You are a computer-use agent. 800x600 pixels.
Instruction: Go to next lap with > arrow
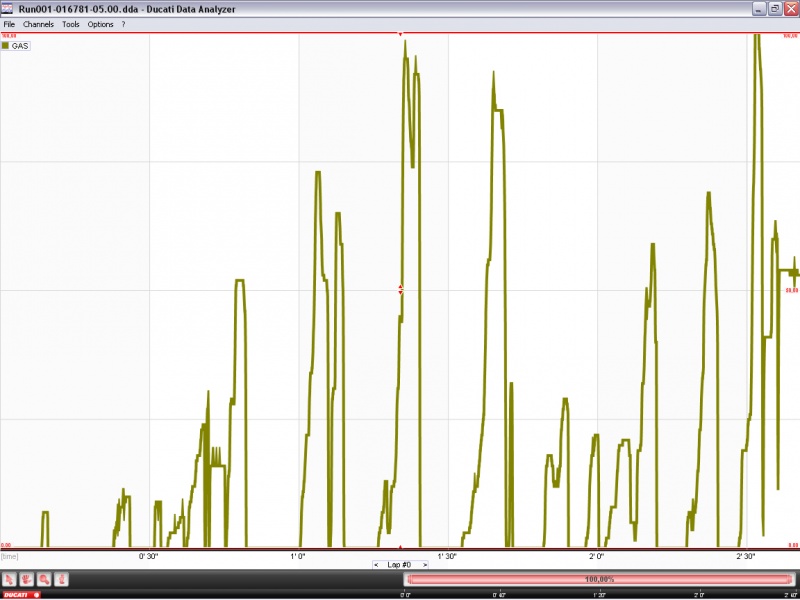(424, 565)
